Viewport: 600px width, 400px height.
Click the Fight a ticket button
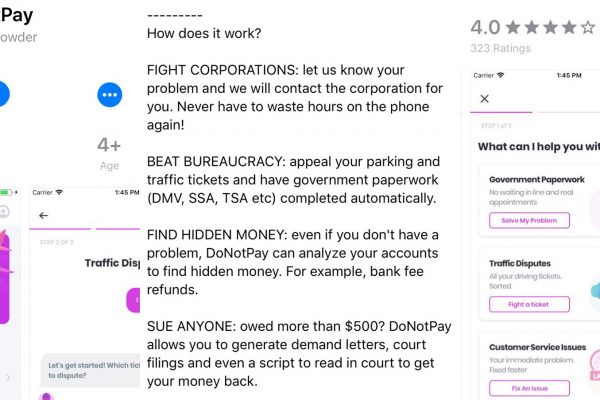[529, 304]
